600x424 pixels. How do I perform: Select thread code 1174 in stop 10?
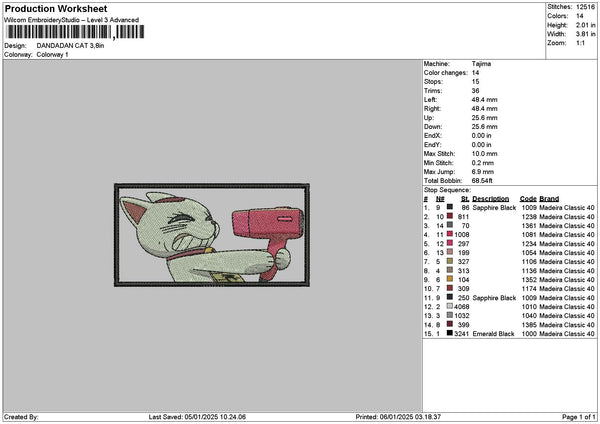(529, 289)
